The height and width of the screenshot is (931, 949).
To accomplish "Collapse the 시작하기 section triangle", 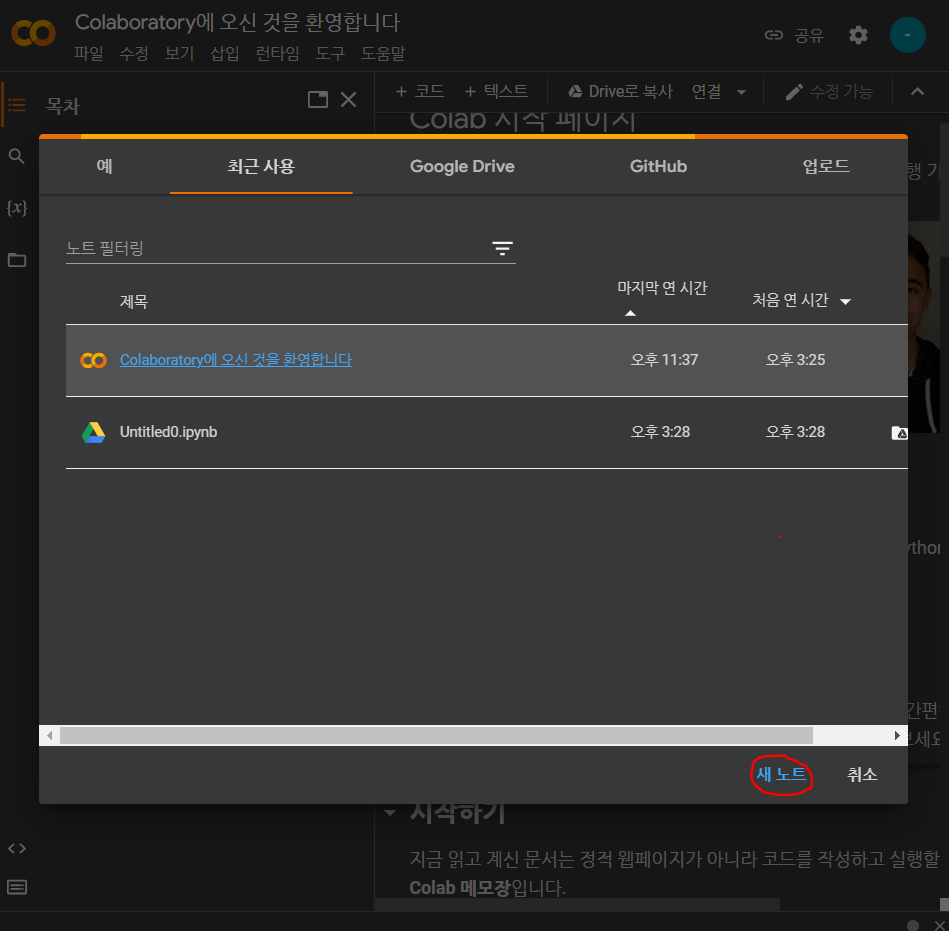I will click(390, 812).
